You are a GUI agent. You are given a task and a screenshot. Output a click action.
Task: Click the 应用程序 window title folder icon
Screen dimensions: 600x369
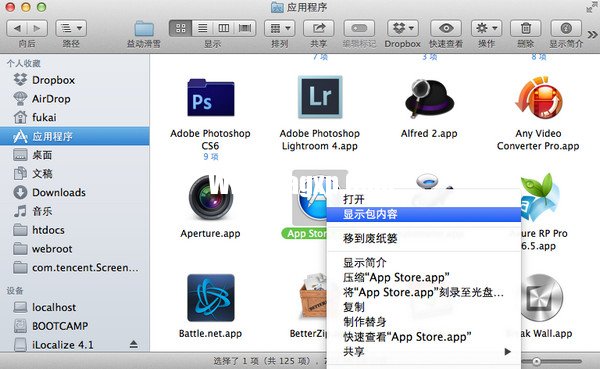(277, 7)
